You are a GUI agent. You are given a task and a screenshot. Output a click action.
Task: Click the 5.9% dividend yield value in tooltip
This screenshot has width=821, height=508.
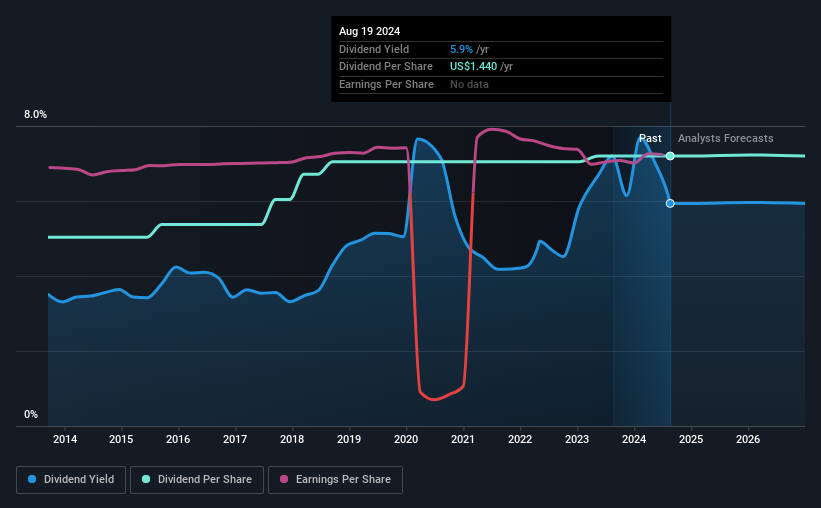pos(461,49)
